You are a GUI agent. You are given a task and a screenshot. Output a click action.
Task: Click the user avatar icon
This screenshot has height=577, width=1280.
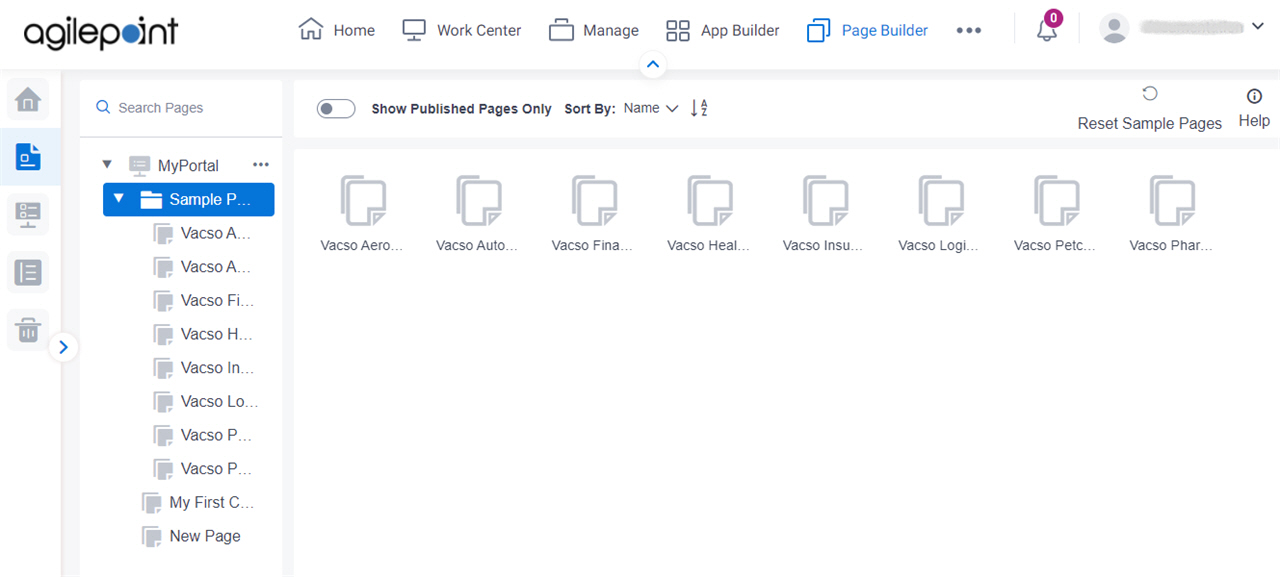(1114, 28)
